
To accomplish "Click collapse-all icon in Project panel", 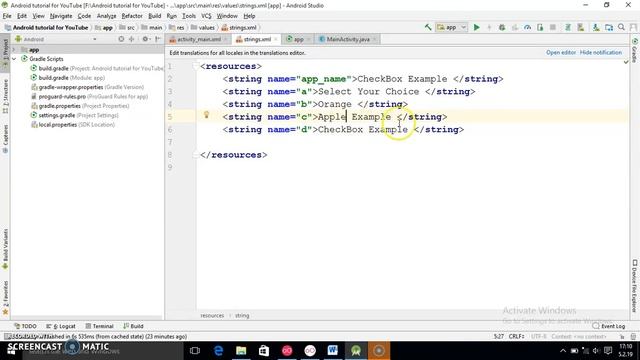I will point(131,39).
